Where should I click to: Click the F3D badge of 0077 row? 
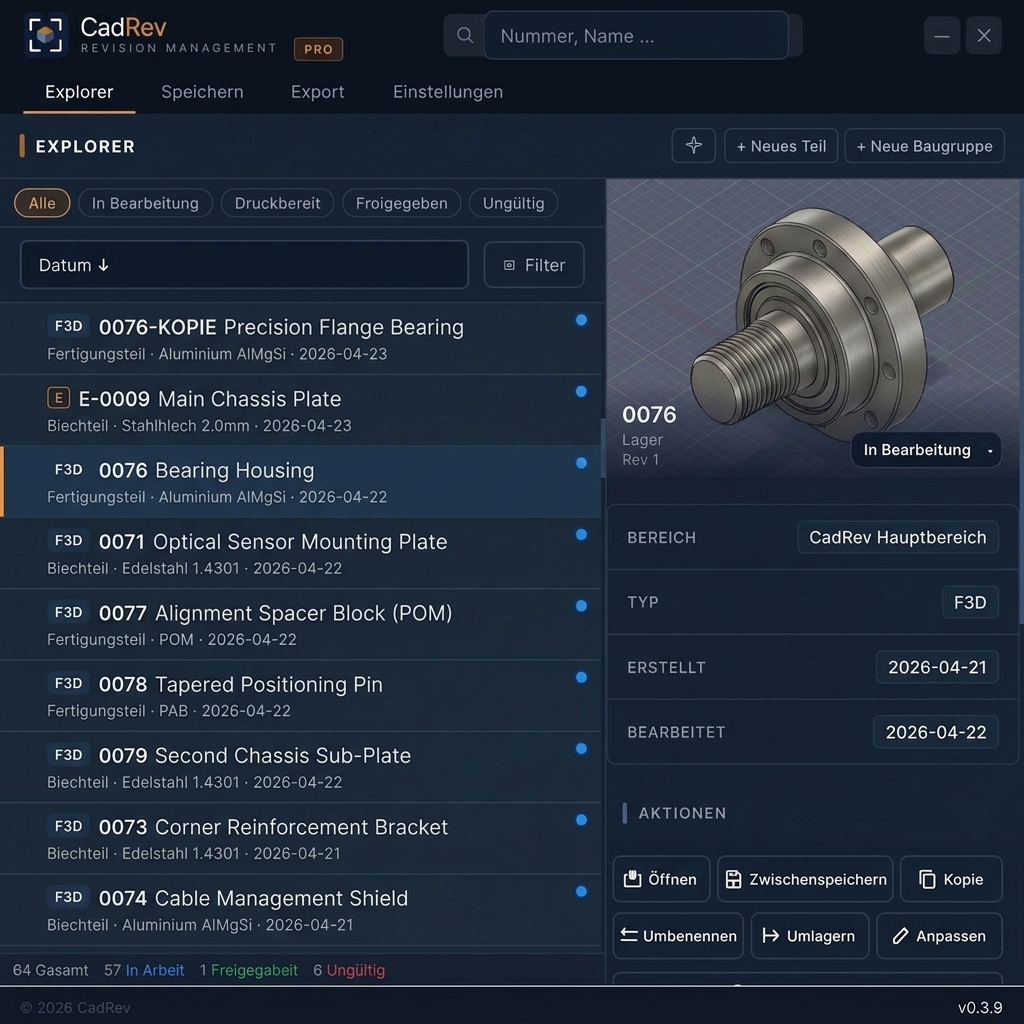pyautogui.click(x=69, y=613)
